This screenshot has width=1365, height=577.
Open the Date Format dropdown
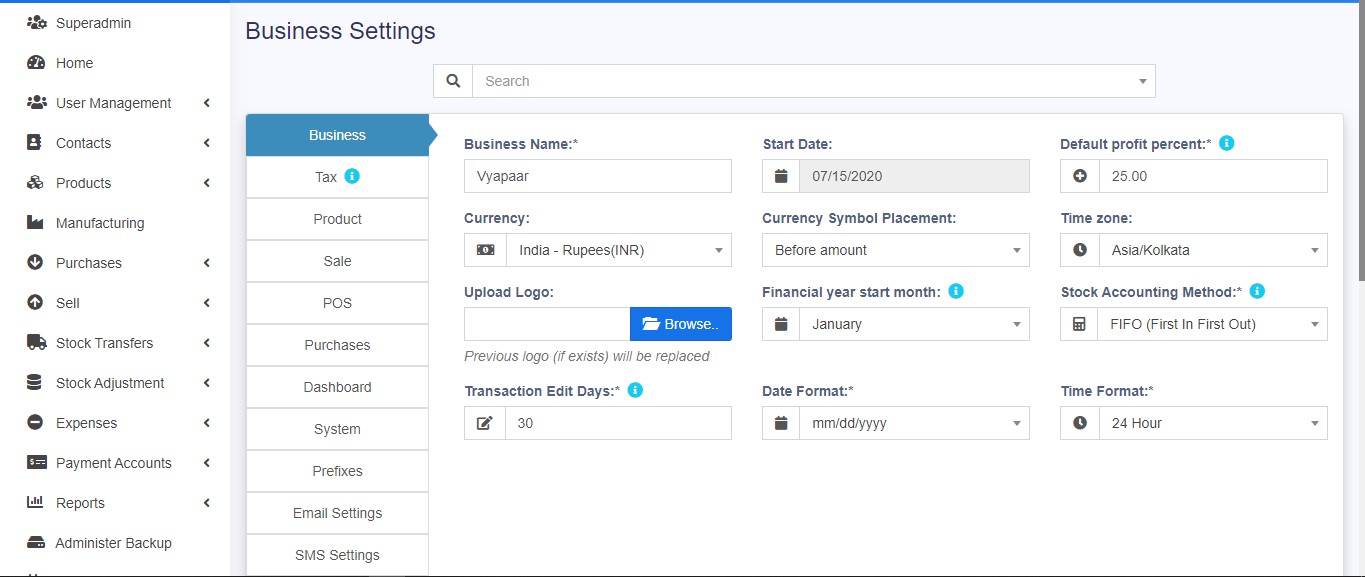click(914, 423)
